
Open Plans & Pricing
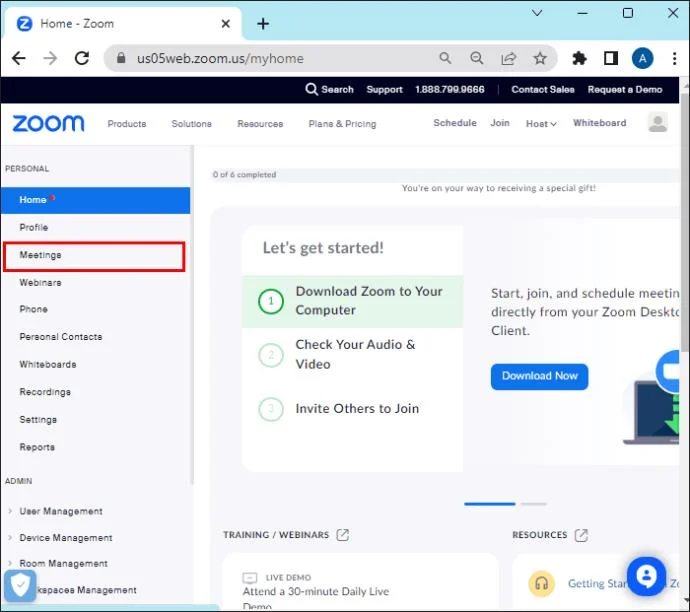point(342,124)
